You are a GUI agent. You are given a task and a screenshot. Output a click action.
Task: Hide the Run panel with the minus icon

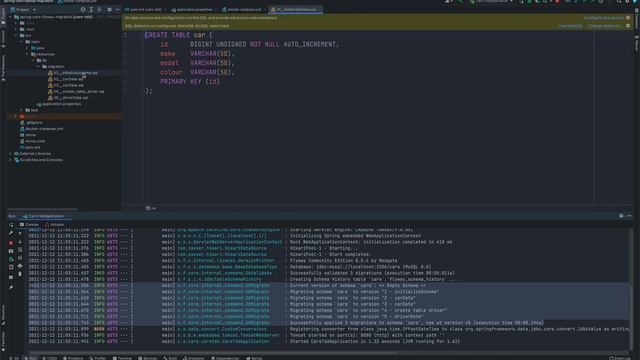(629, 216)
